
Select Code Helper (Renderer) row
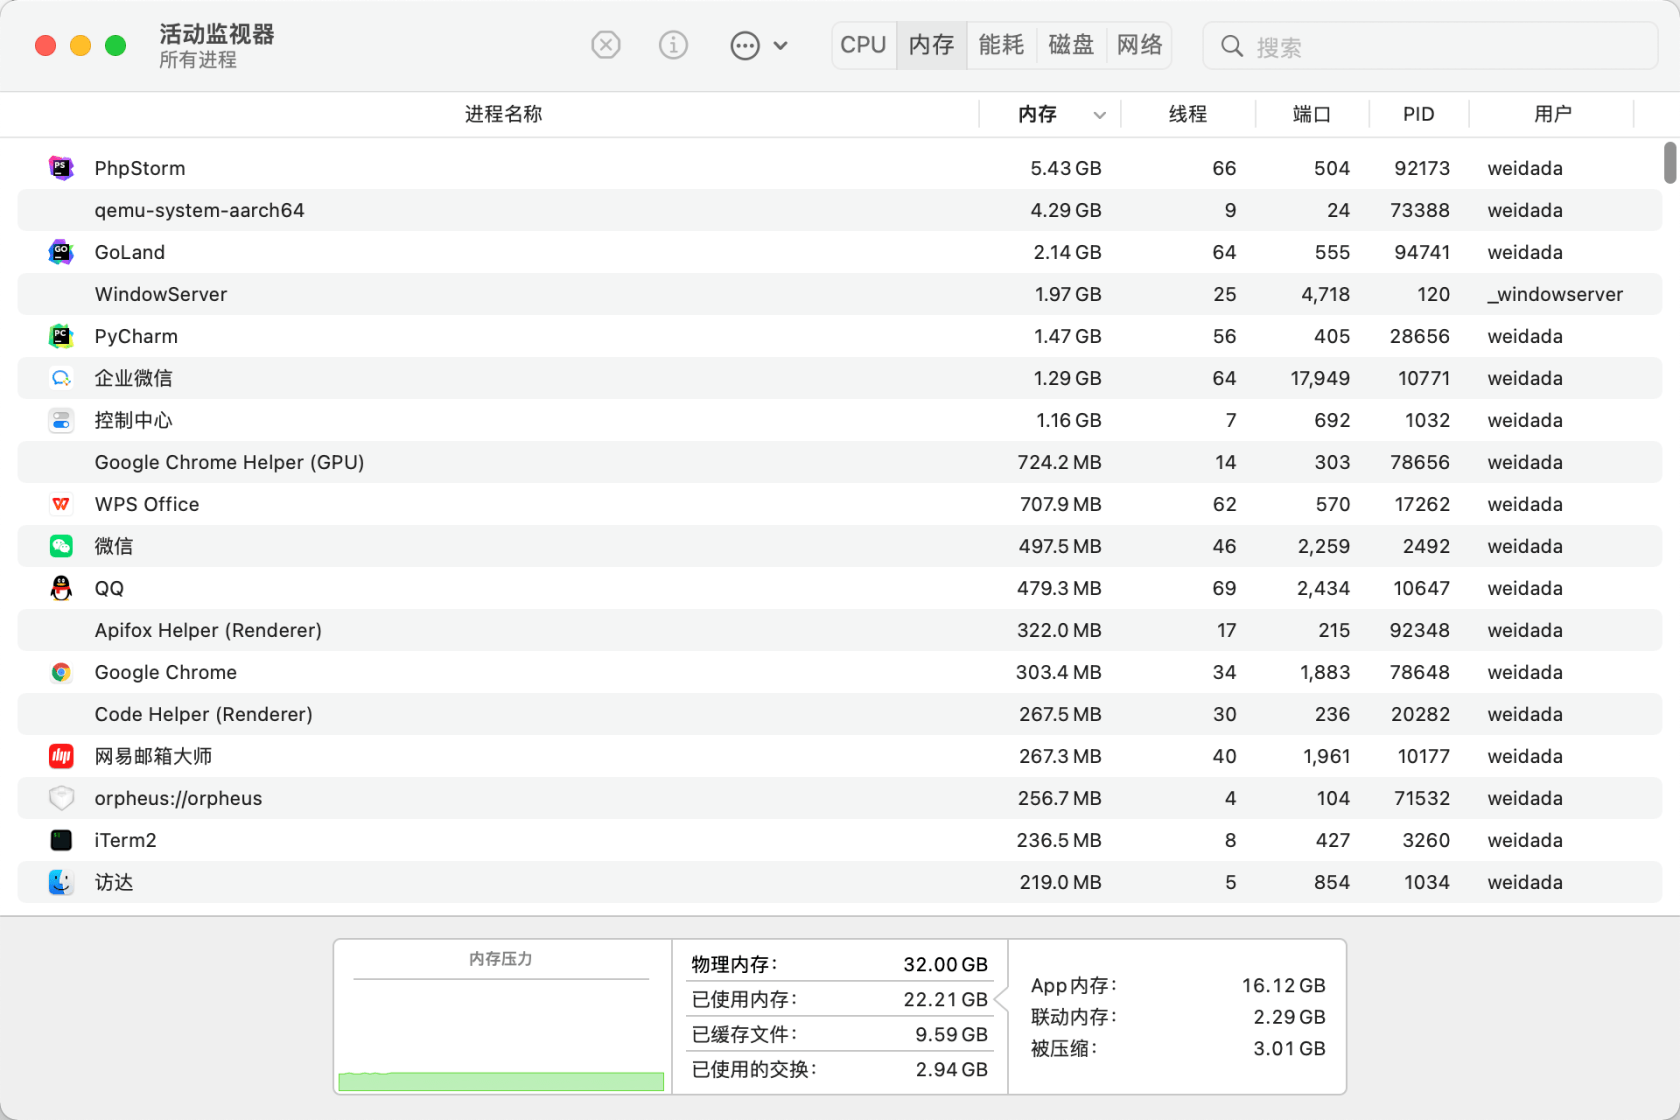click(840, 714)
